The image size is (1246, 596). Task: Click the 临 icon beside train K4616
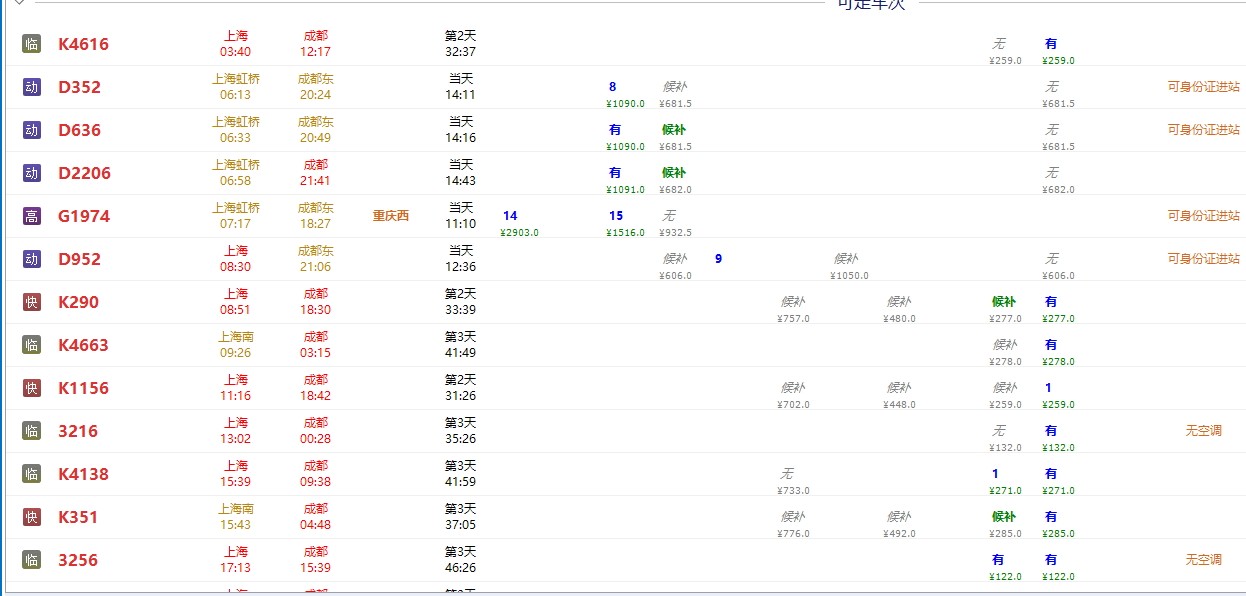pyautogui.click(x=31, y=44)
